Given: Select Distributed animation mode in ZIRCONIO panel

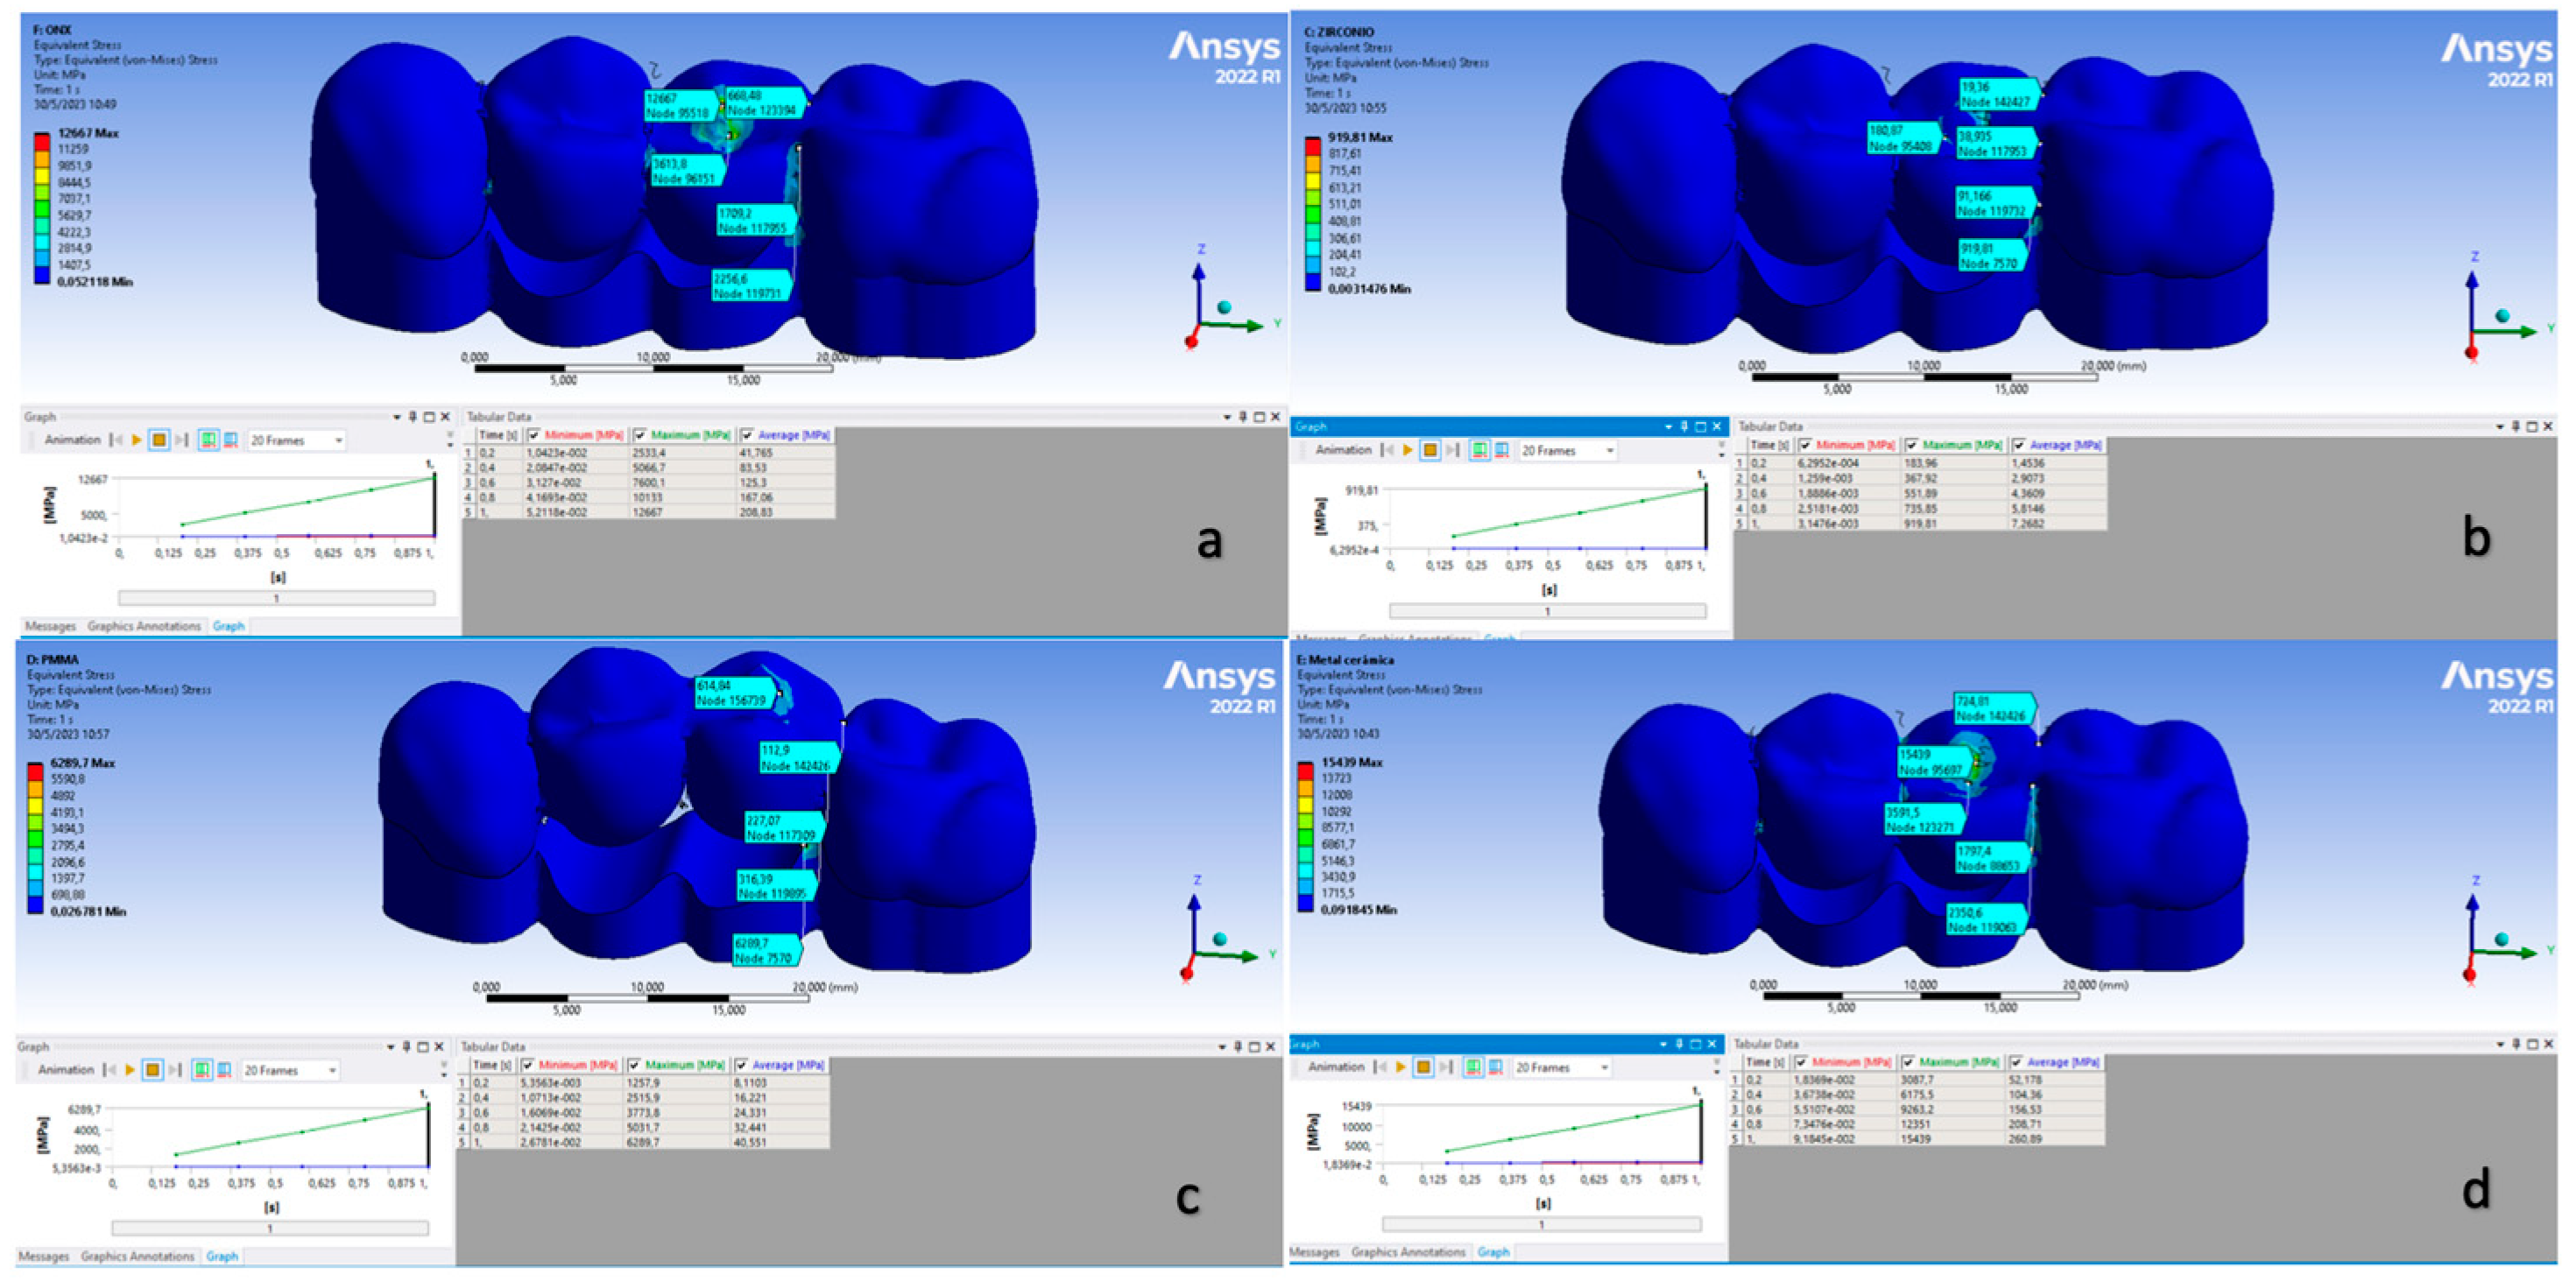Looking at the screenshot, I should [1479, 450].
